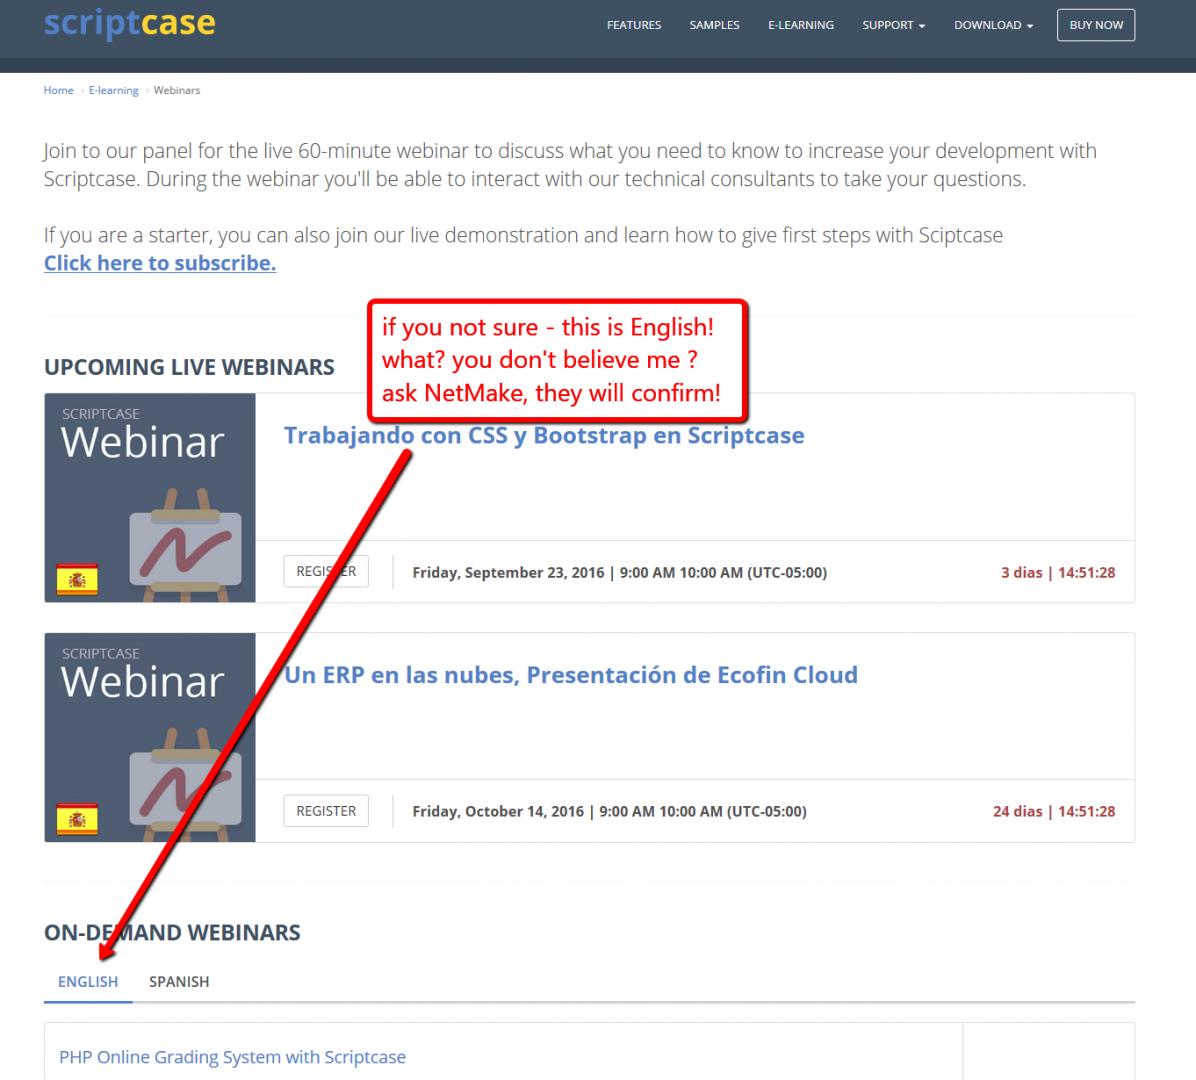This screenshot has width=1196, height=1080.
Task: Follow the E-learning breadcrumb link
Action: point(114,90)
